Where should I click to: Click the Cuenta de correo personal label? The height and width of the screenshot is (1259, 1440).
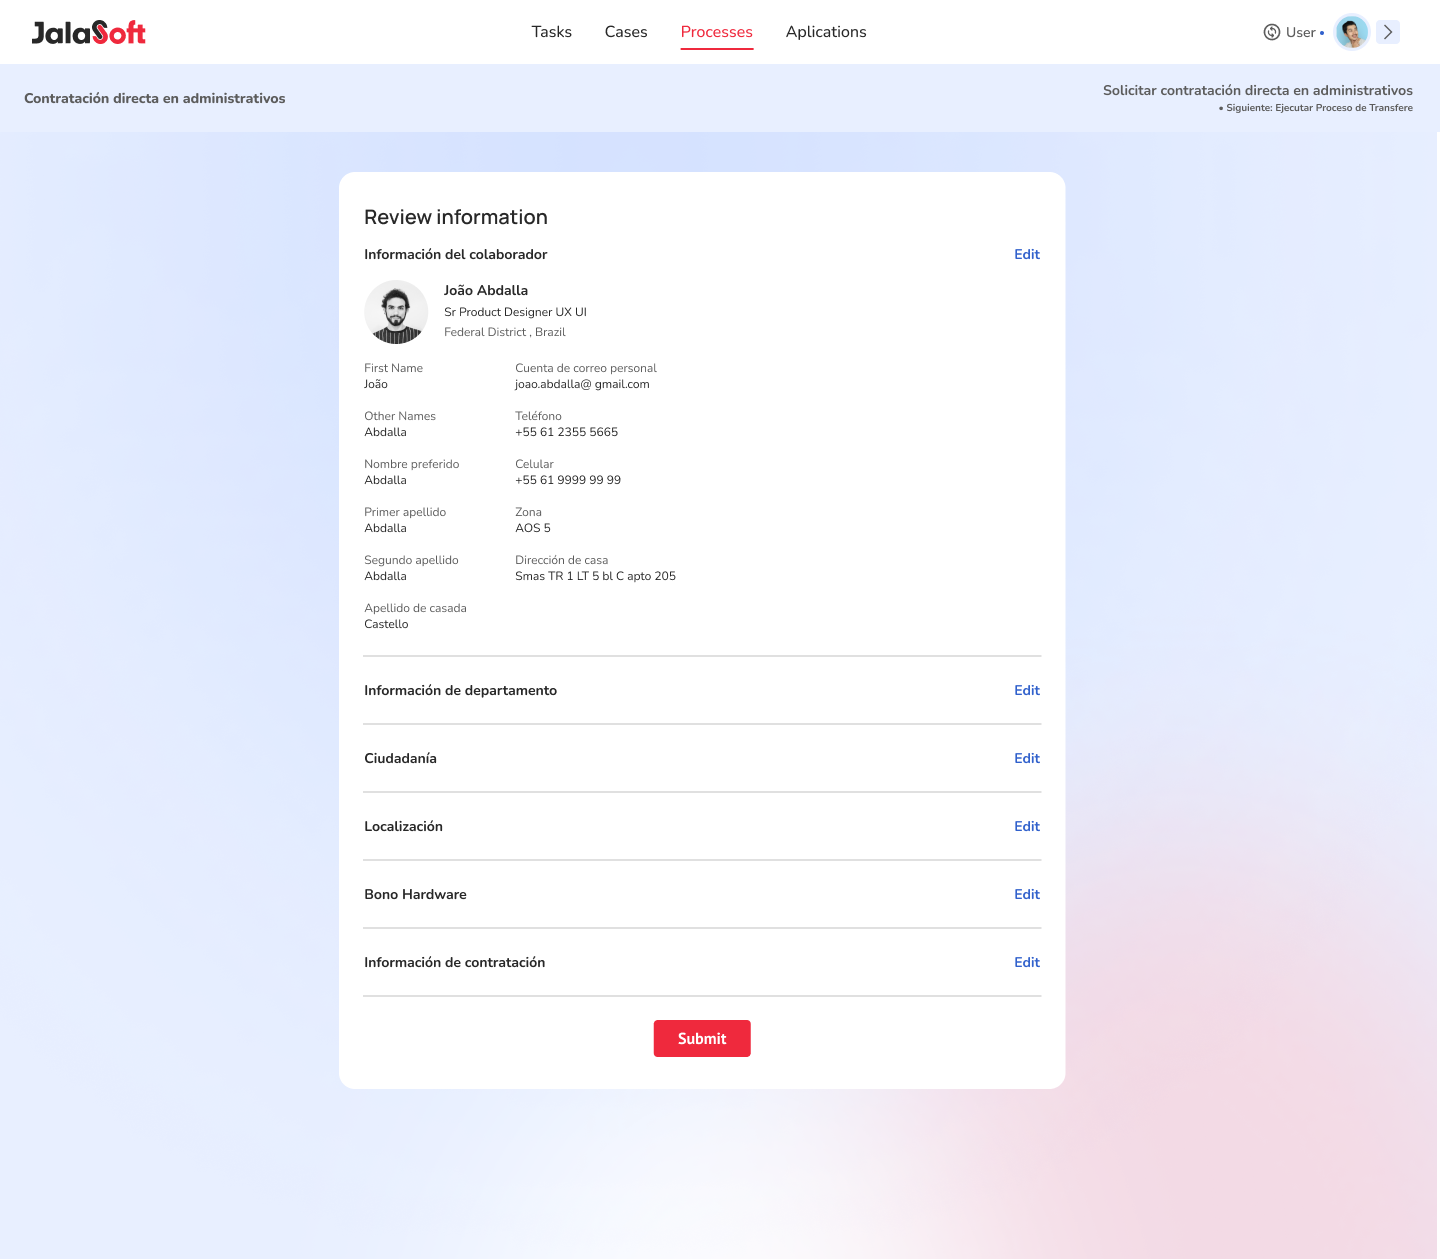tap(586, 368)
